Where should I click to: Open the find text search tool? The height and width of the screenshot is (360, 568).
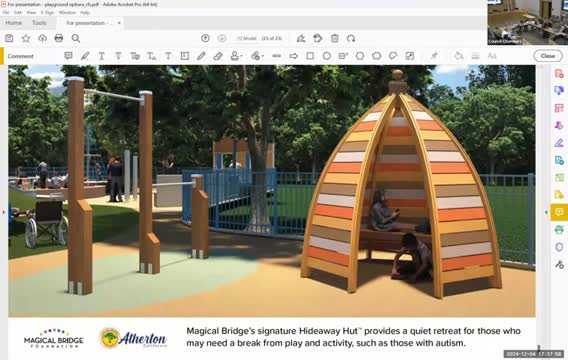[75, 38]
